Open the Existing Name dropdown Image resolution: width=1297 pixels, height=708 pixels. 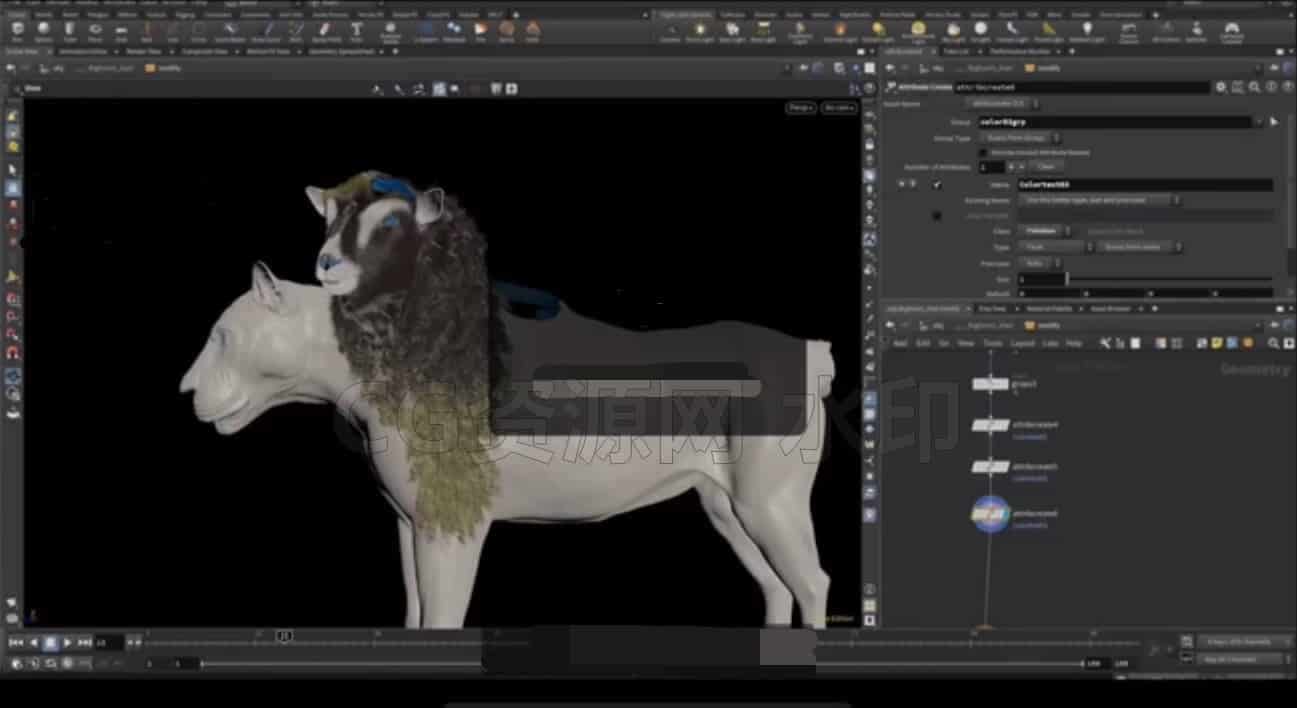tap(1098, 200)
